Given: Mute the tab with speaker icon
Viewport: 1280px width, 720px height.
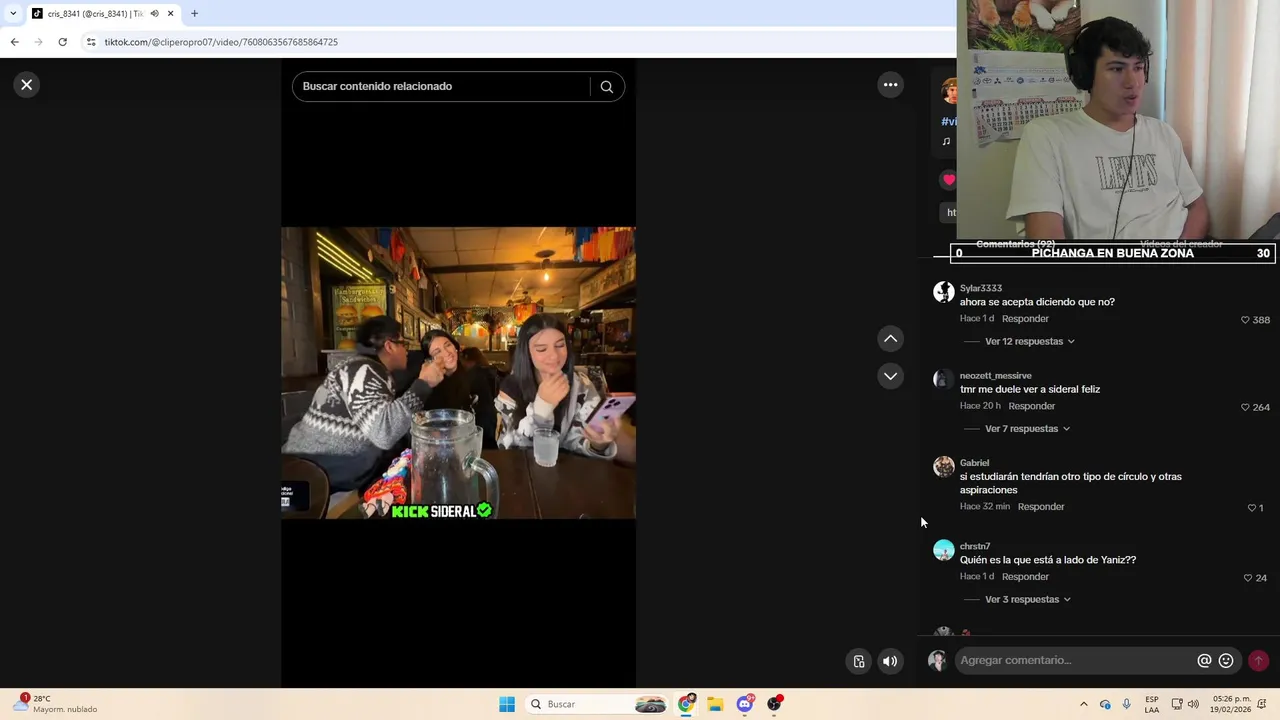Looking at the screenshot, I should [154, 14].
